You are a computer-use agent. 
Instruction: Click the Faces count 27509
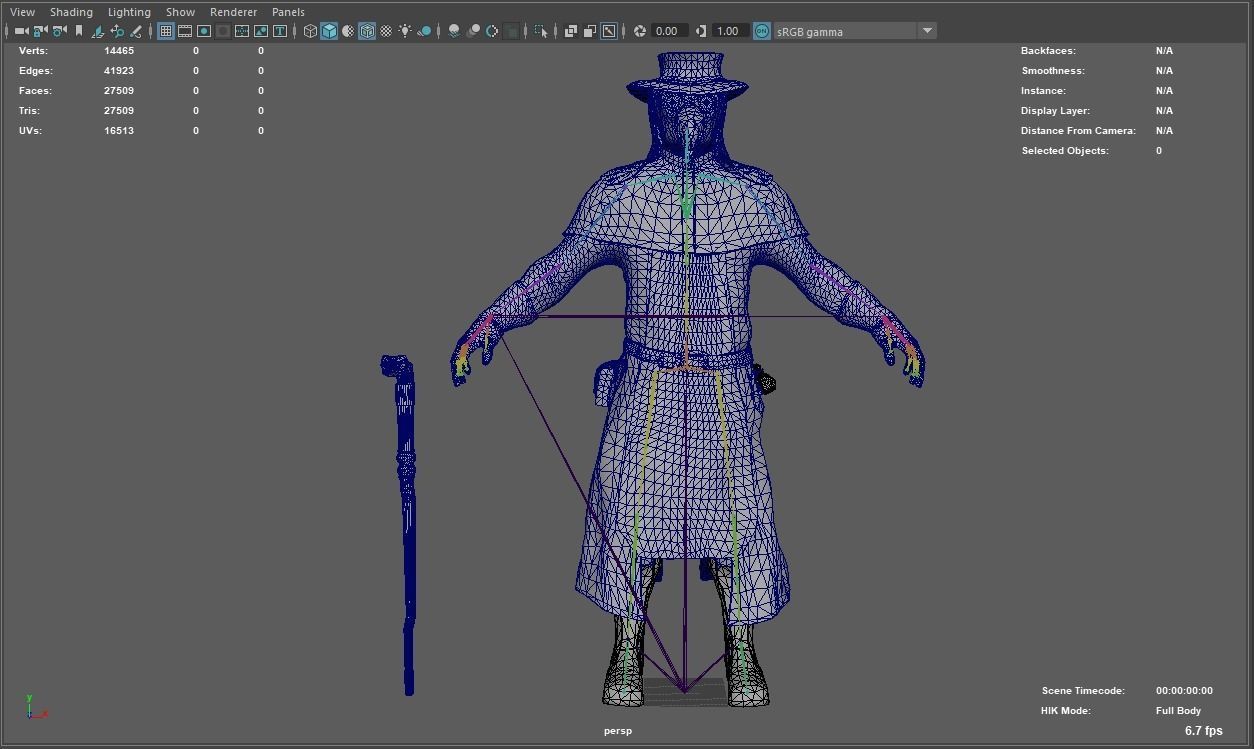click(119, 90)
